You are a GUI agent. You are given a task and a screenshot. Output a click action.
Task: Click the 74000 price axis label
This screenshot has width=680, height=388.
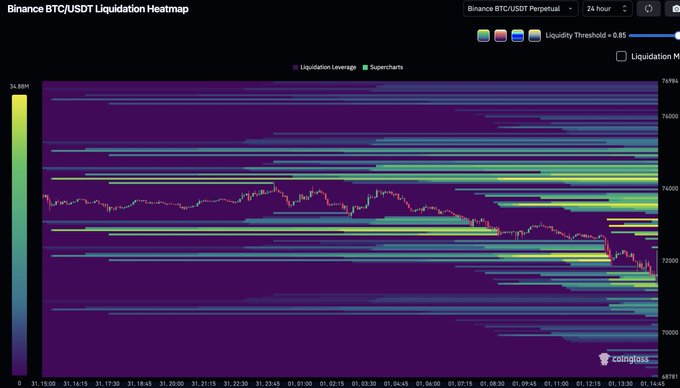point(670,189)
